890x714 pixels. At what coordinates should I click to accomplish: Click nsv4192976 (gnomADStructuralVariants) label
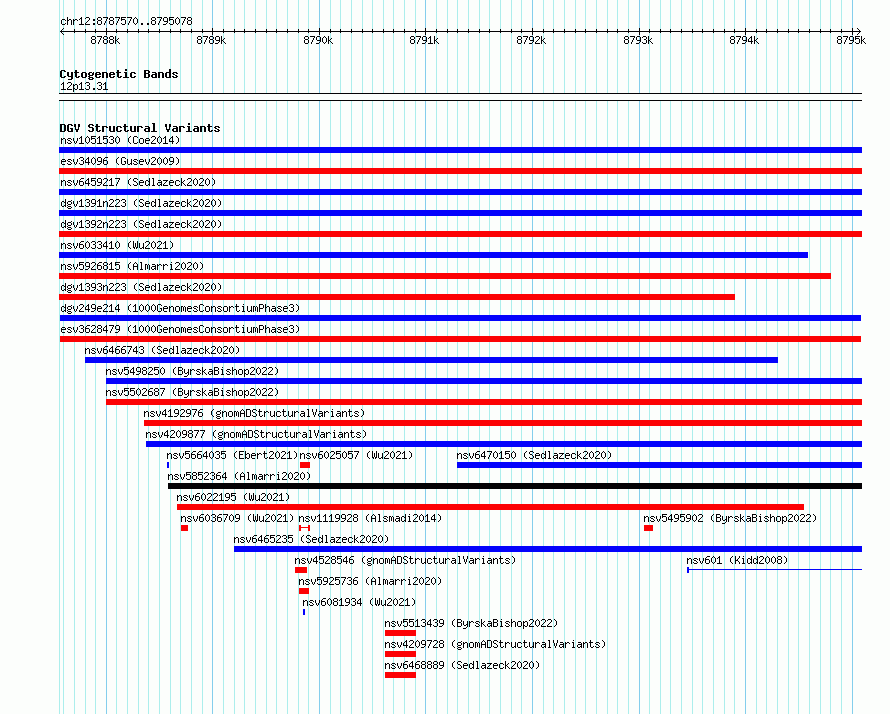point(254,413)
